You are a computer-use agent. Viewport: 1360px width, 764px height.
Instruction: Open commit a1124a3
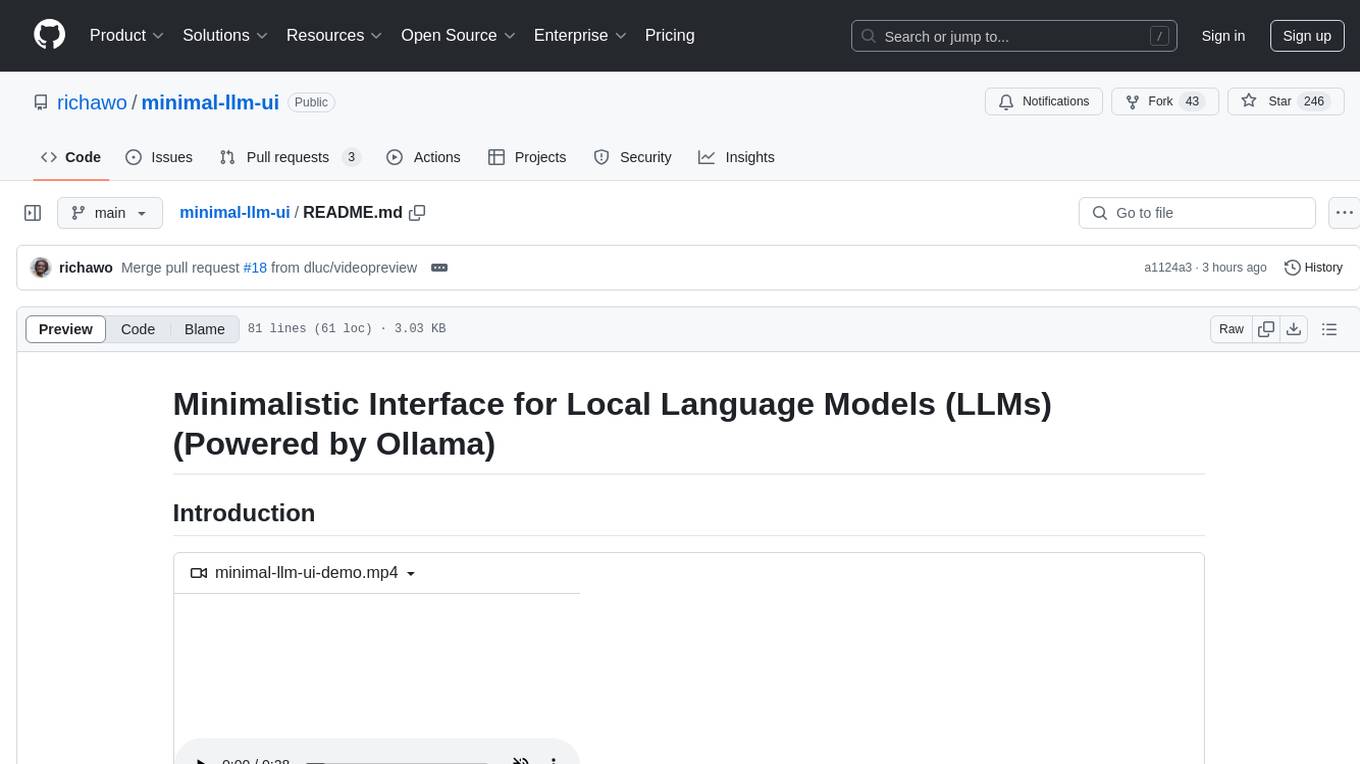1168,267
